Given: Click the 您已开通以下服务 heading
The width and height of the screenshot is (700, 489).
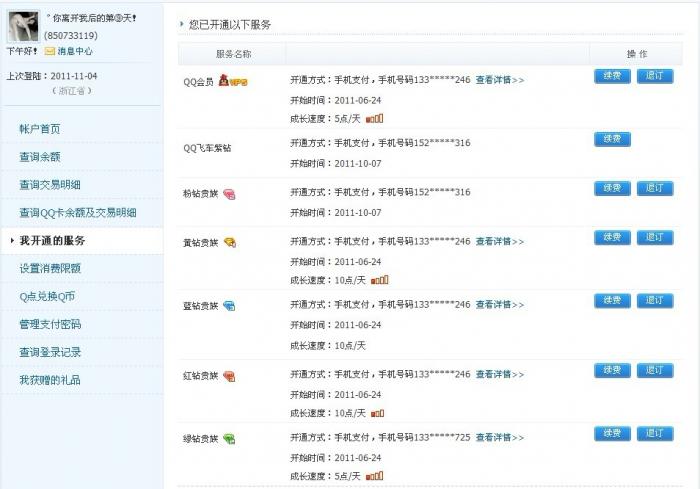Looking at the screenshot, I should (230, 25).
